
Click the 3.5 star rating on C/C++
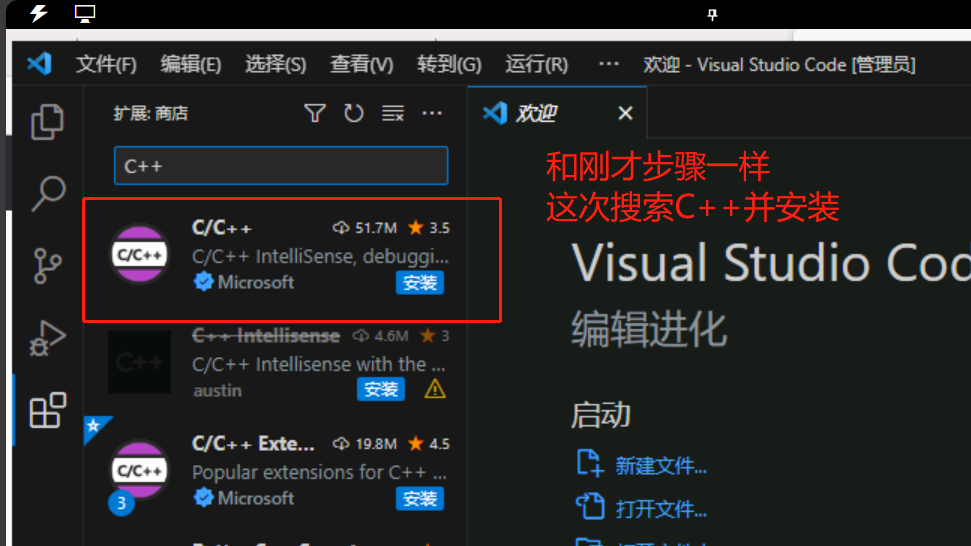tap(439, 228)
